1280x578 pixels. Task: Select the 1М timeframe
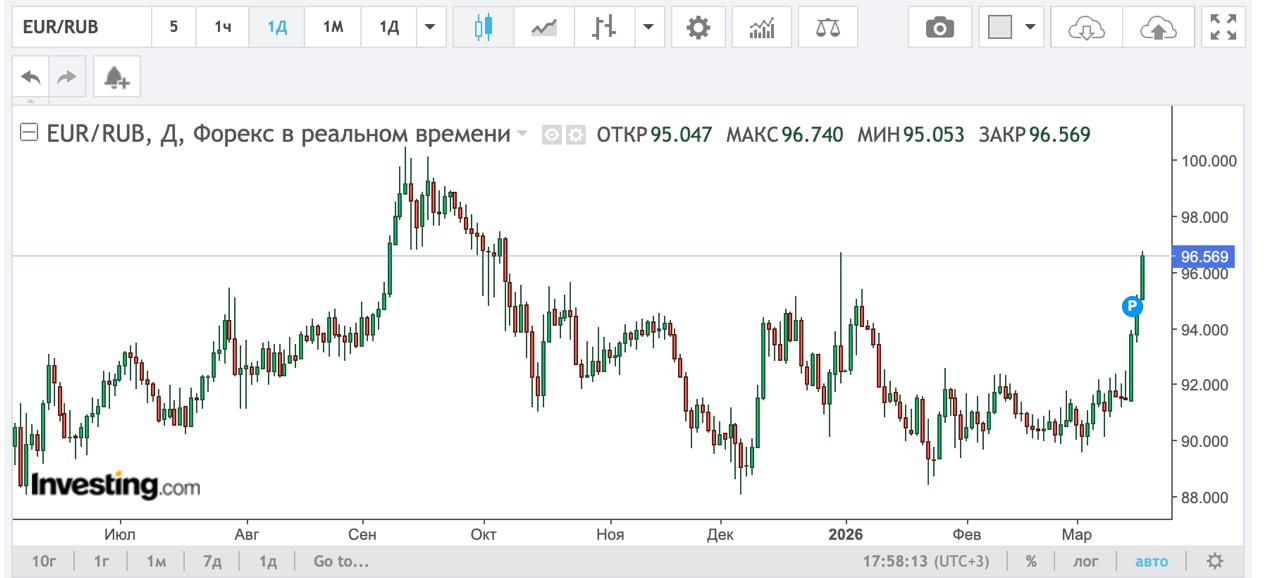tap(333, 27)
